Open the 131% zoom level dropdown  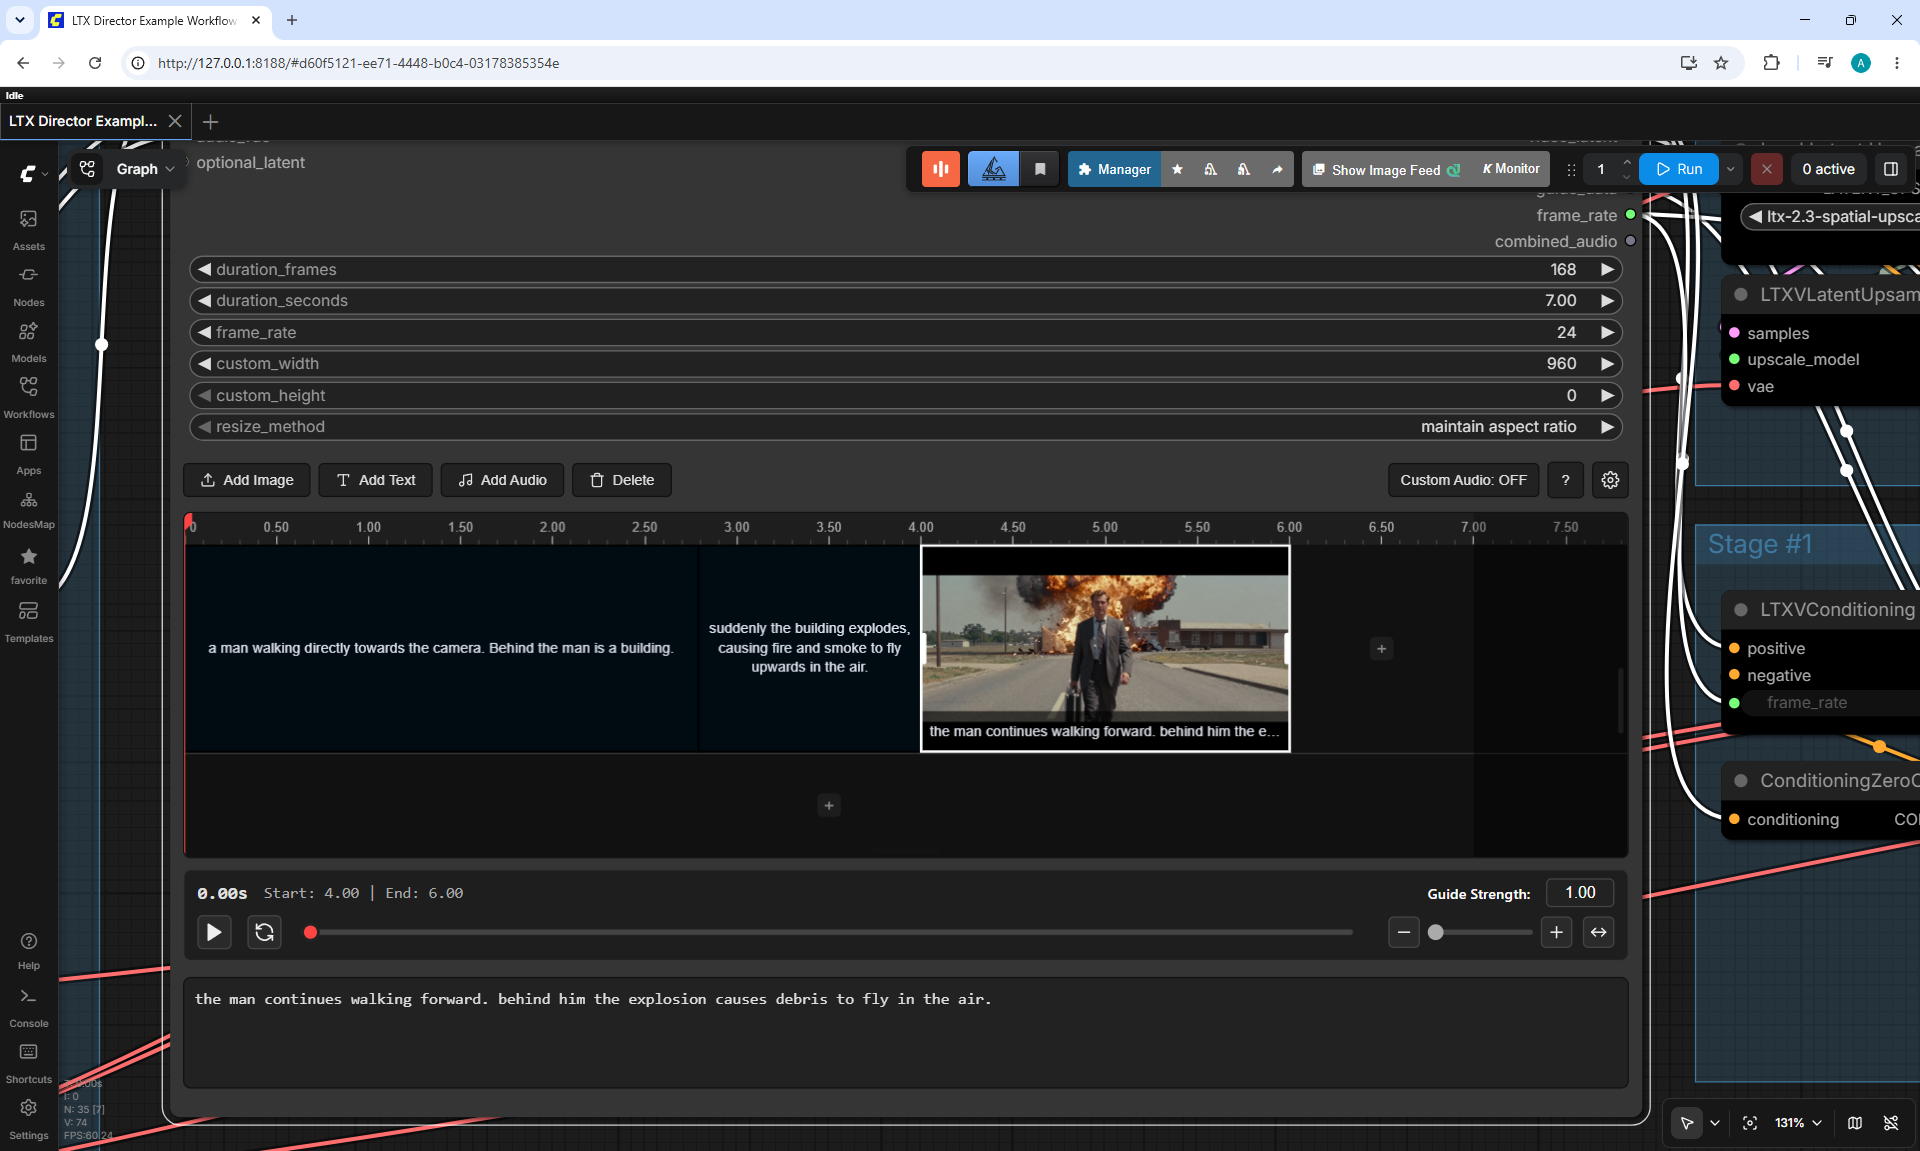click(x=1798, y=1123)
